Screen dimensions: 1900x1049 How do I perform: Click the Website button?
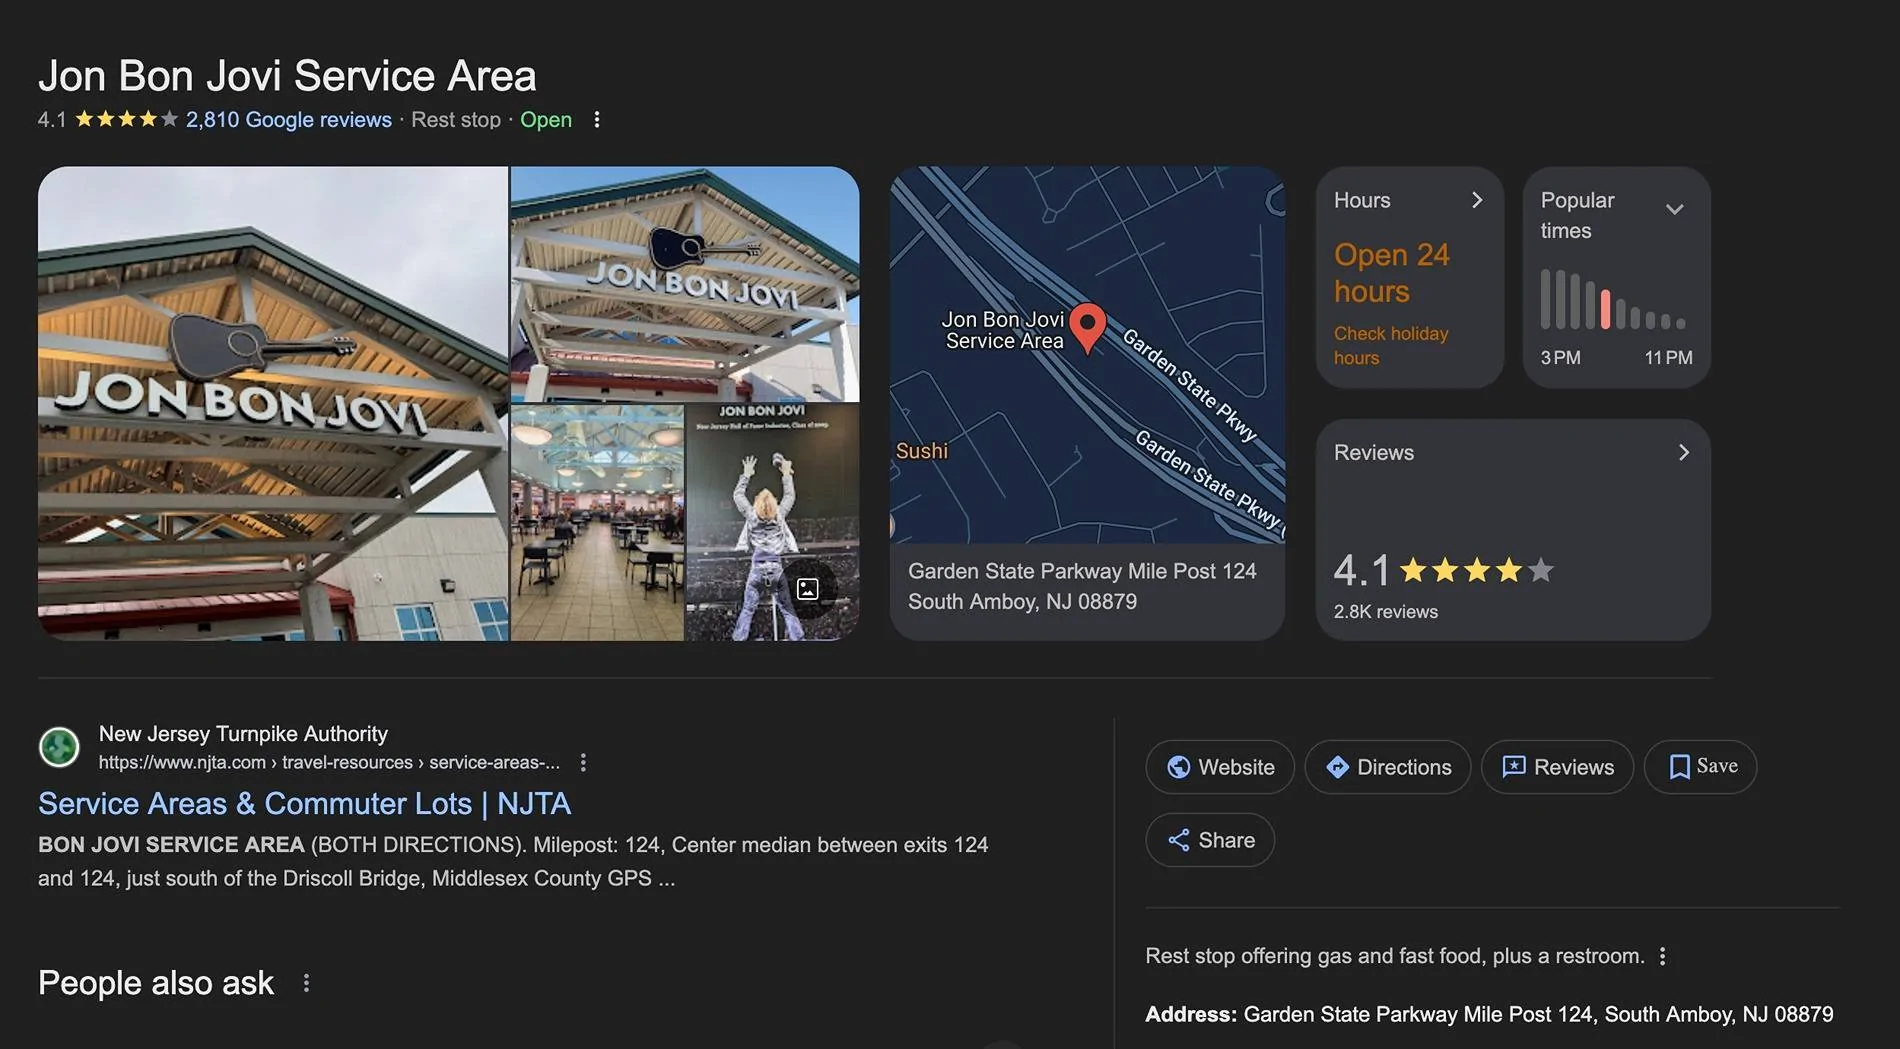(x=1220, y=767)
